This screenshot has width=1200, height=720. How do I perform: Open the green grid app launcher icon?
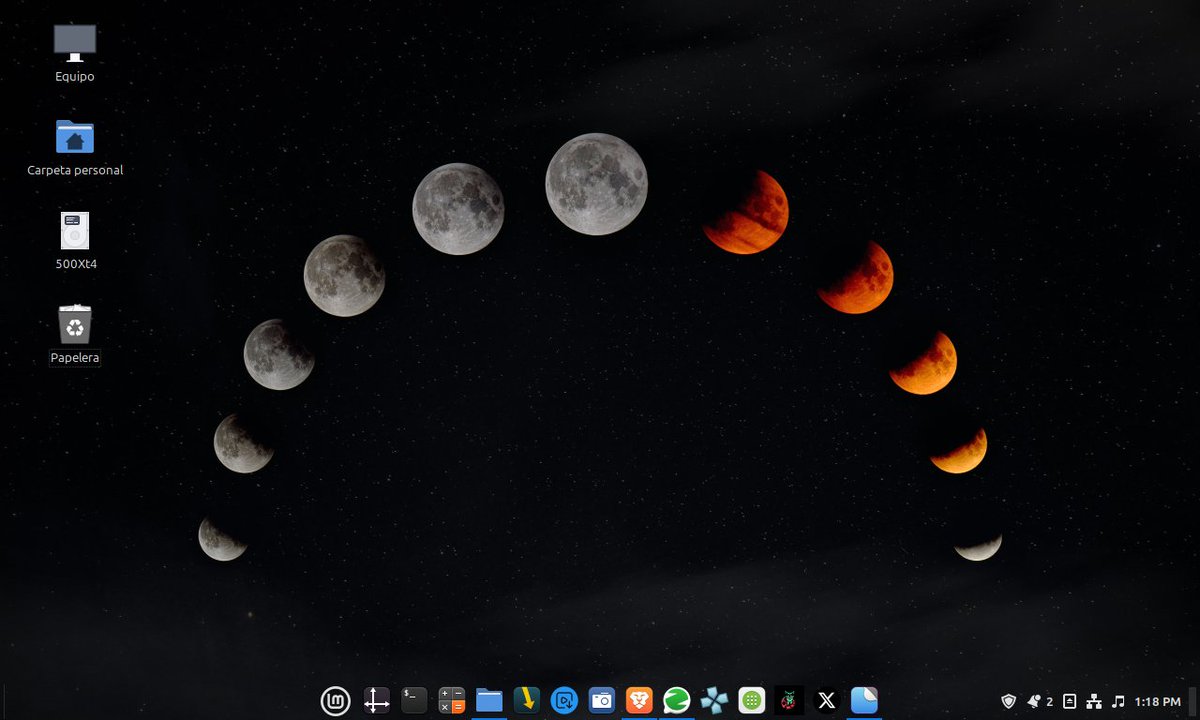point(752,700)
